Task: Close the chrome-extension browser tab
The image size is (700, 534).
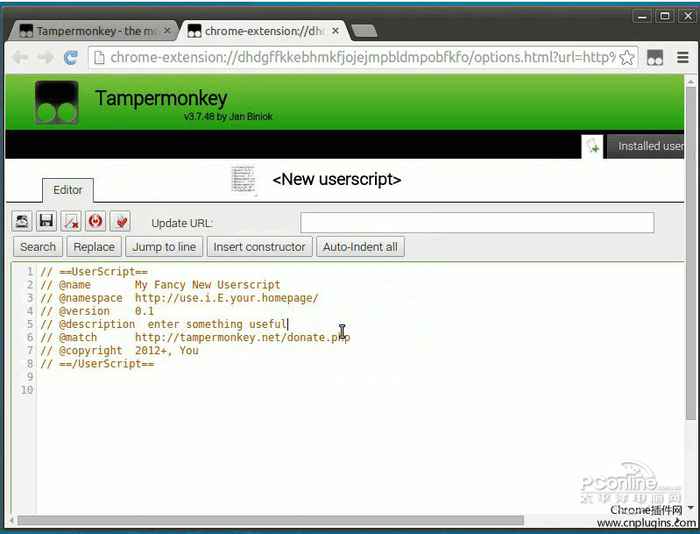Action: pos(335,31)
